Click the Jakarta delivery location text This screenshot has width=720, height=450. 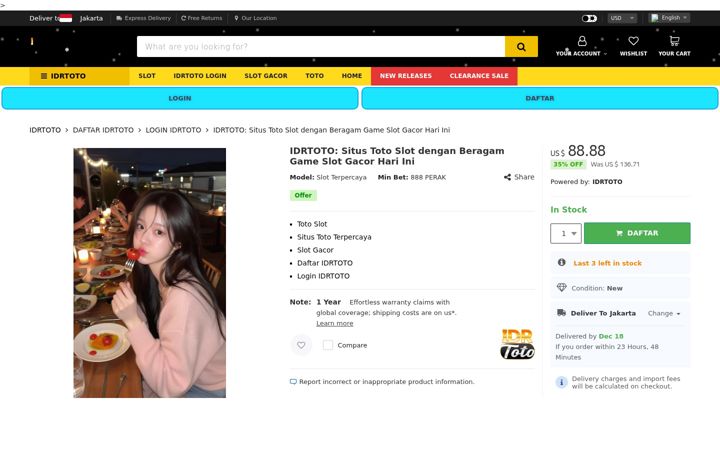91,18
